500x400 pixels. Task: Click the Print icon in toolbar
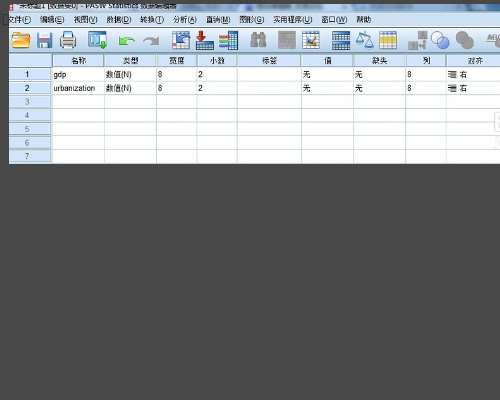tap(68, 40)
